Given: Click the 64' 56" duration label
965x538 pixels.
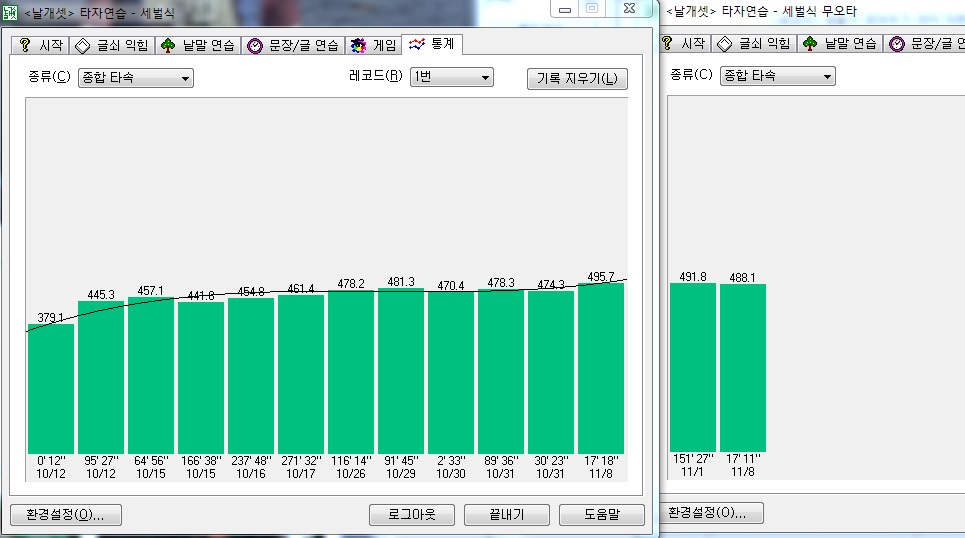Looking at the screenshot, I should 151,460.
